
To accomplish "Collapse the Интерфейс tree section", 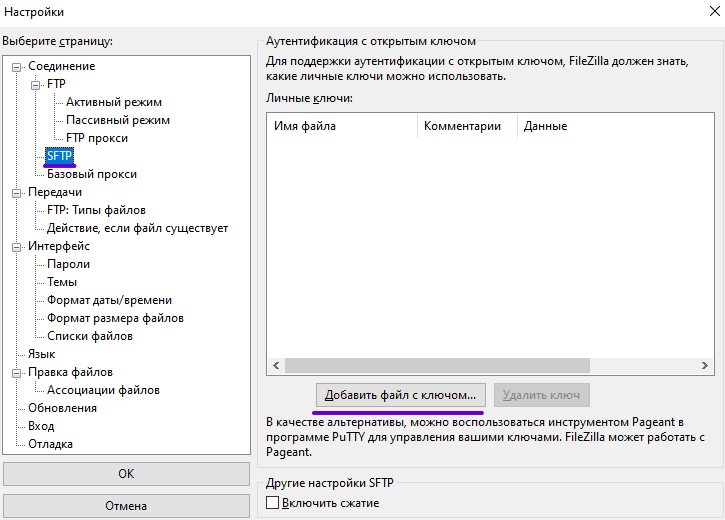I will click(16, 246).
